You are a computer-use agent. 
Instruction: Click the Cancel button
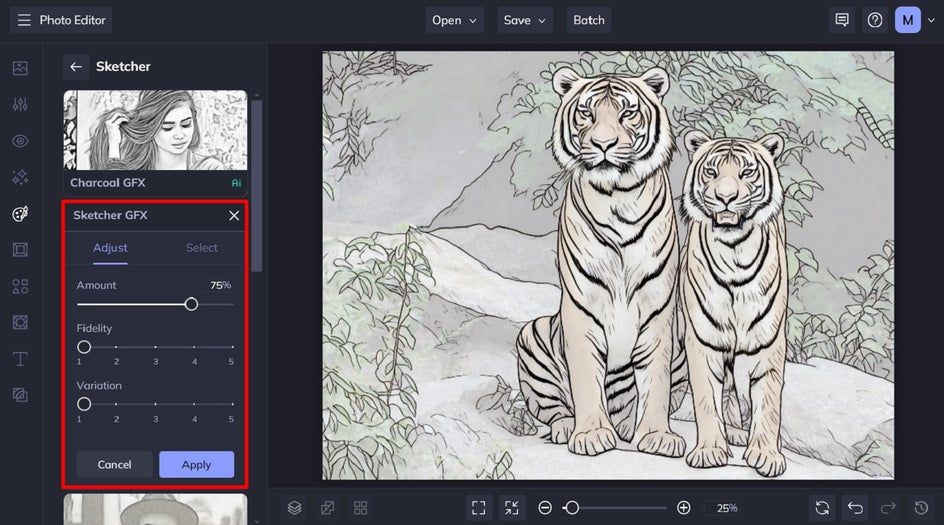[x=114, y=464]
